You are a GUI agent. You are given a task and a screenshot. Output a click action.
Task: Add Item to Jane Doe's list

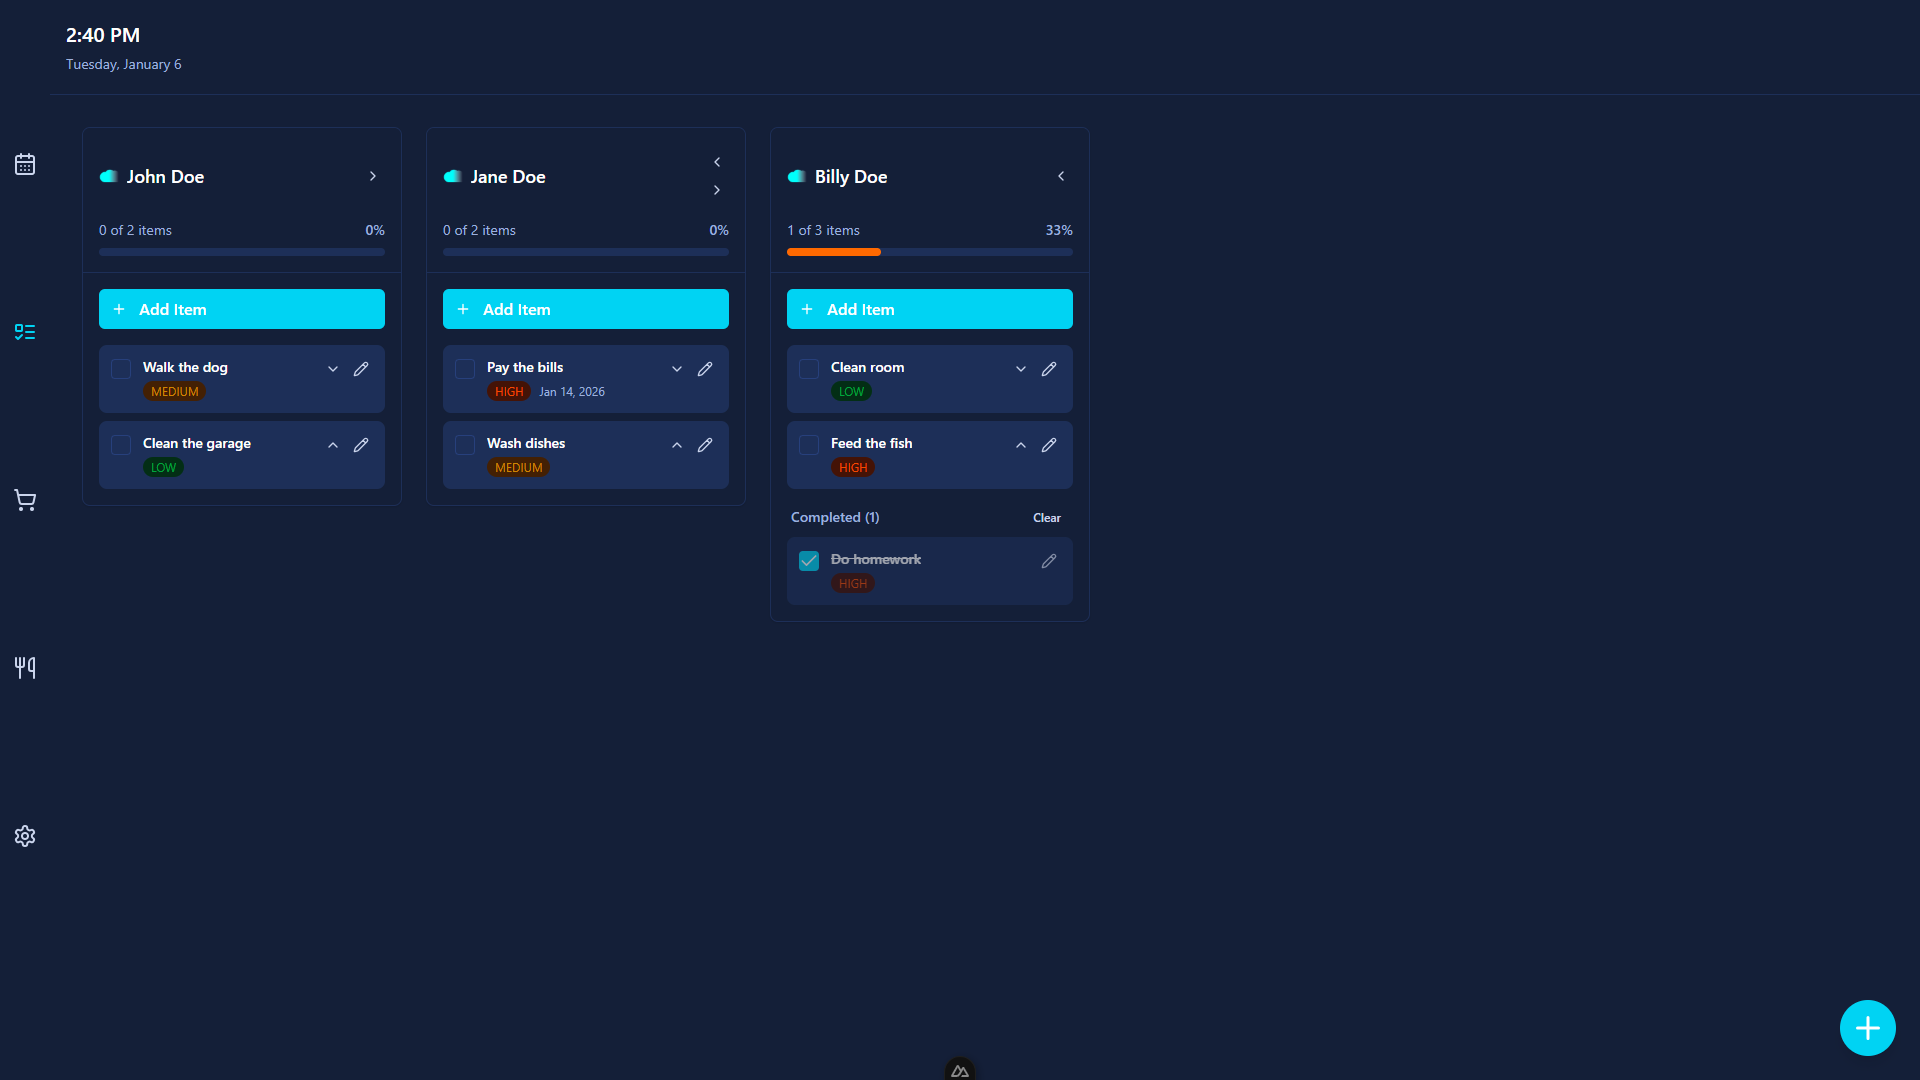pyautogui.click(x=585, y=309)
